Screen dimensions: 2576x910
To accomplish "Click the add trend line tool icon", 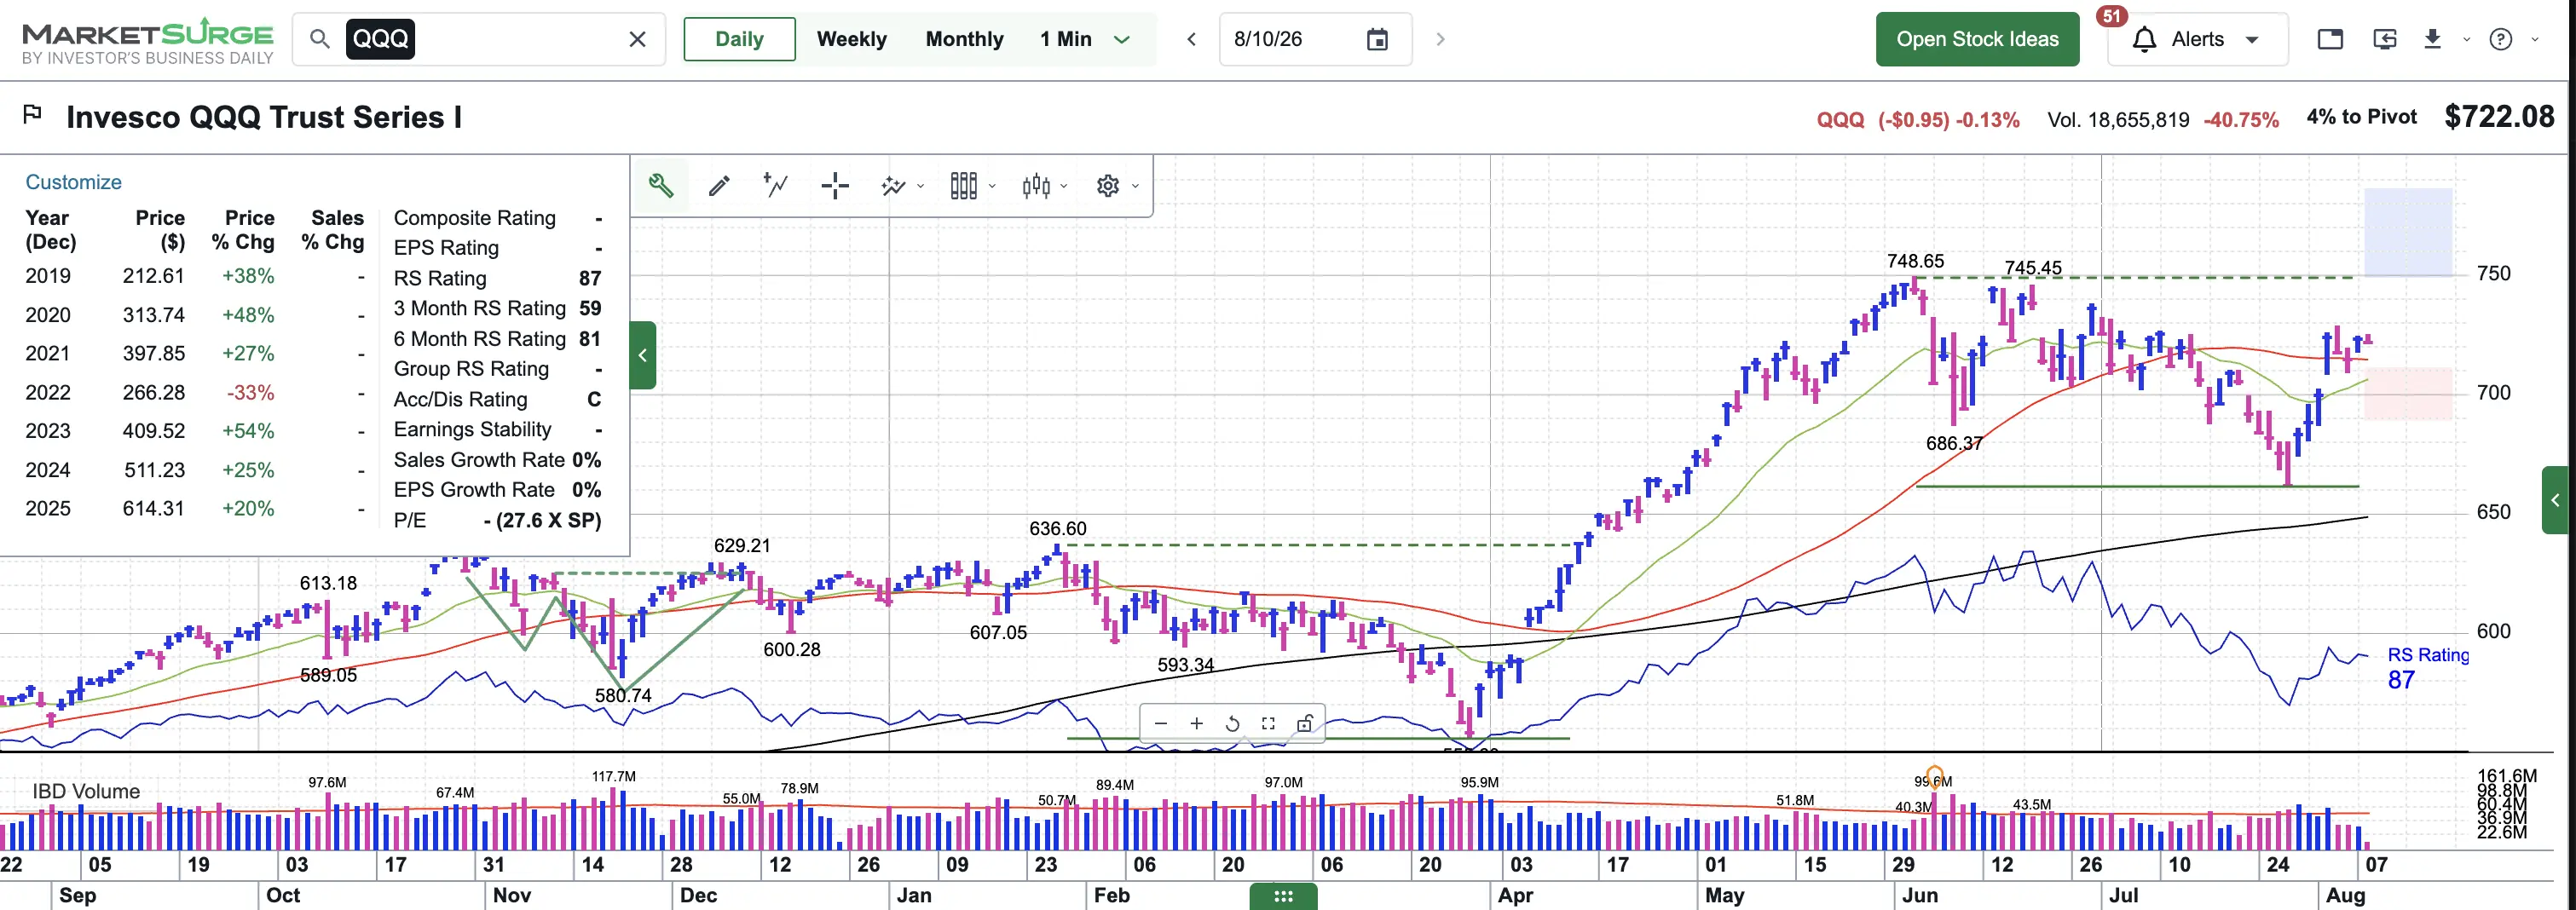I will point(776,185).
